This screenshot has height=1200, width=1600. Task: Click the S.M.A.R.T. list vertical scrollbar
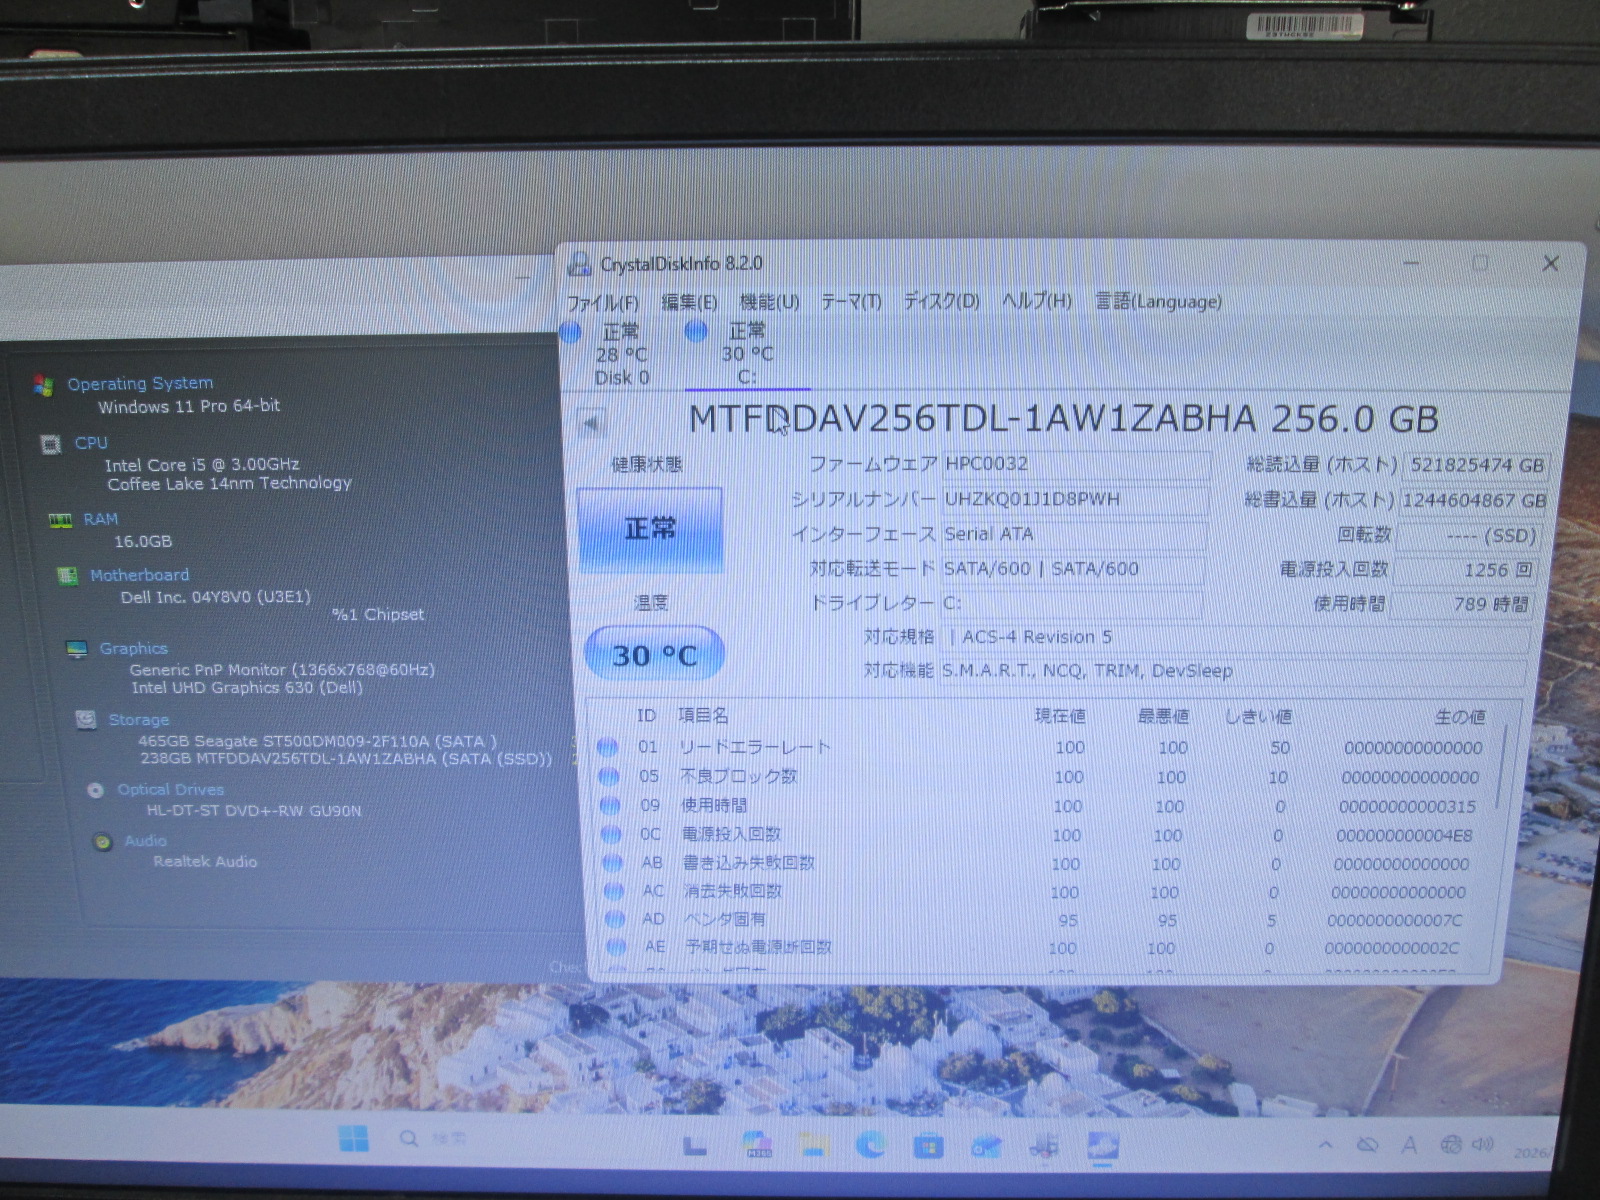coord(1499,770)
